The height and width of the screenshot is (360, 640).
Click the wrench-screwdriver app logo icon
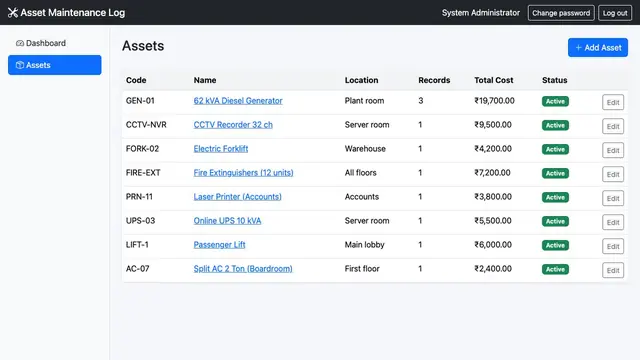pyautogui.click(x=13, y=13)
